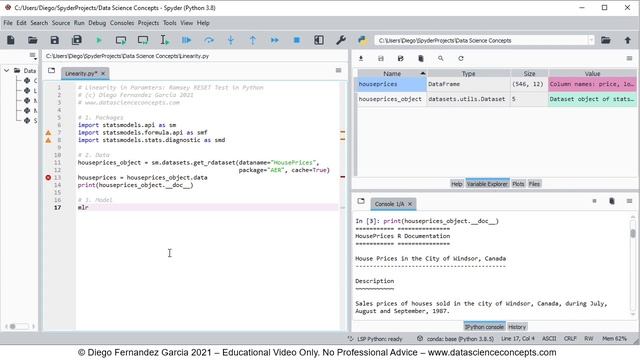Open IPython console options menu
Viewport: 640px width, 360px height.
[x=629, y=201]
